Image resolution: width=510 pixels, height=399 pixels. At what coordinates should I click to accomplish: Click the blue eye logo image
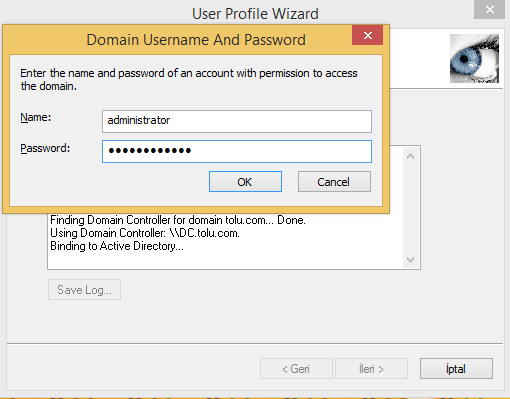tap(474, 58)
